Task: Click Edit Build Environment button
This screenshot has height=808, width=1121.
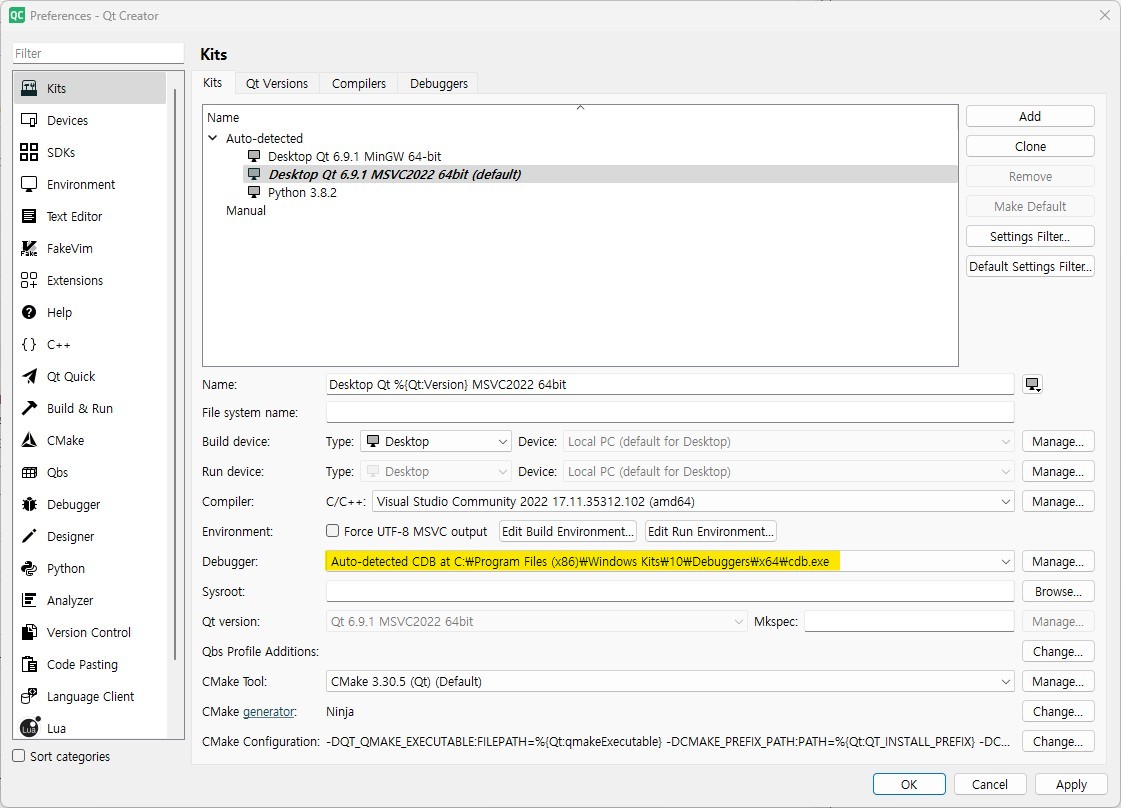Action: (568, 531)
